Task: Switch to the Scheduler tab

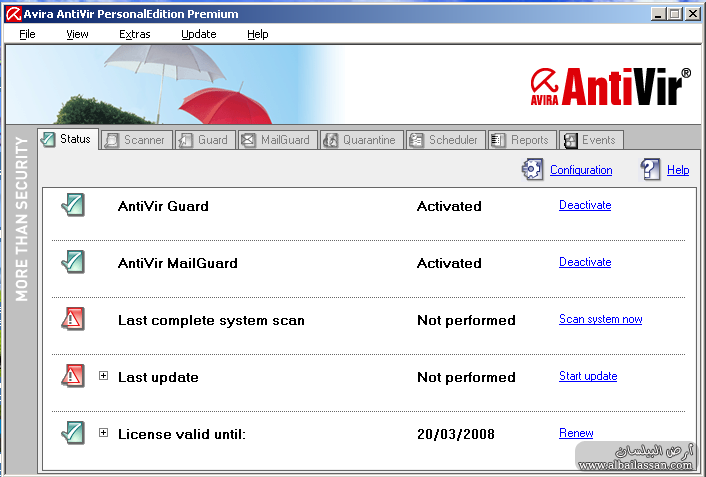Action: (x=445, y=140)
